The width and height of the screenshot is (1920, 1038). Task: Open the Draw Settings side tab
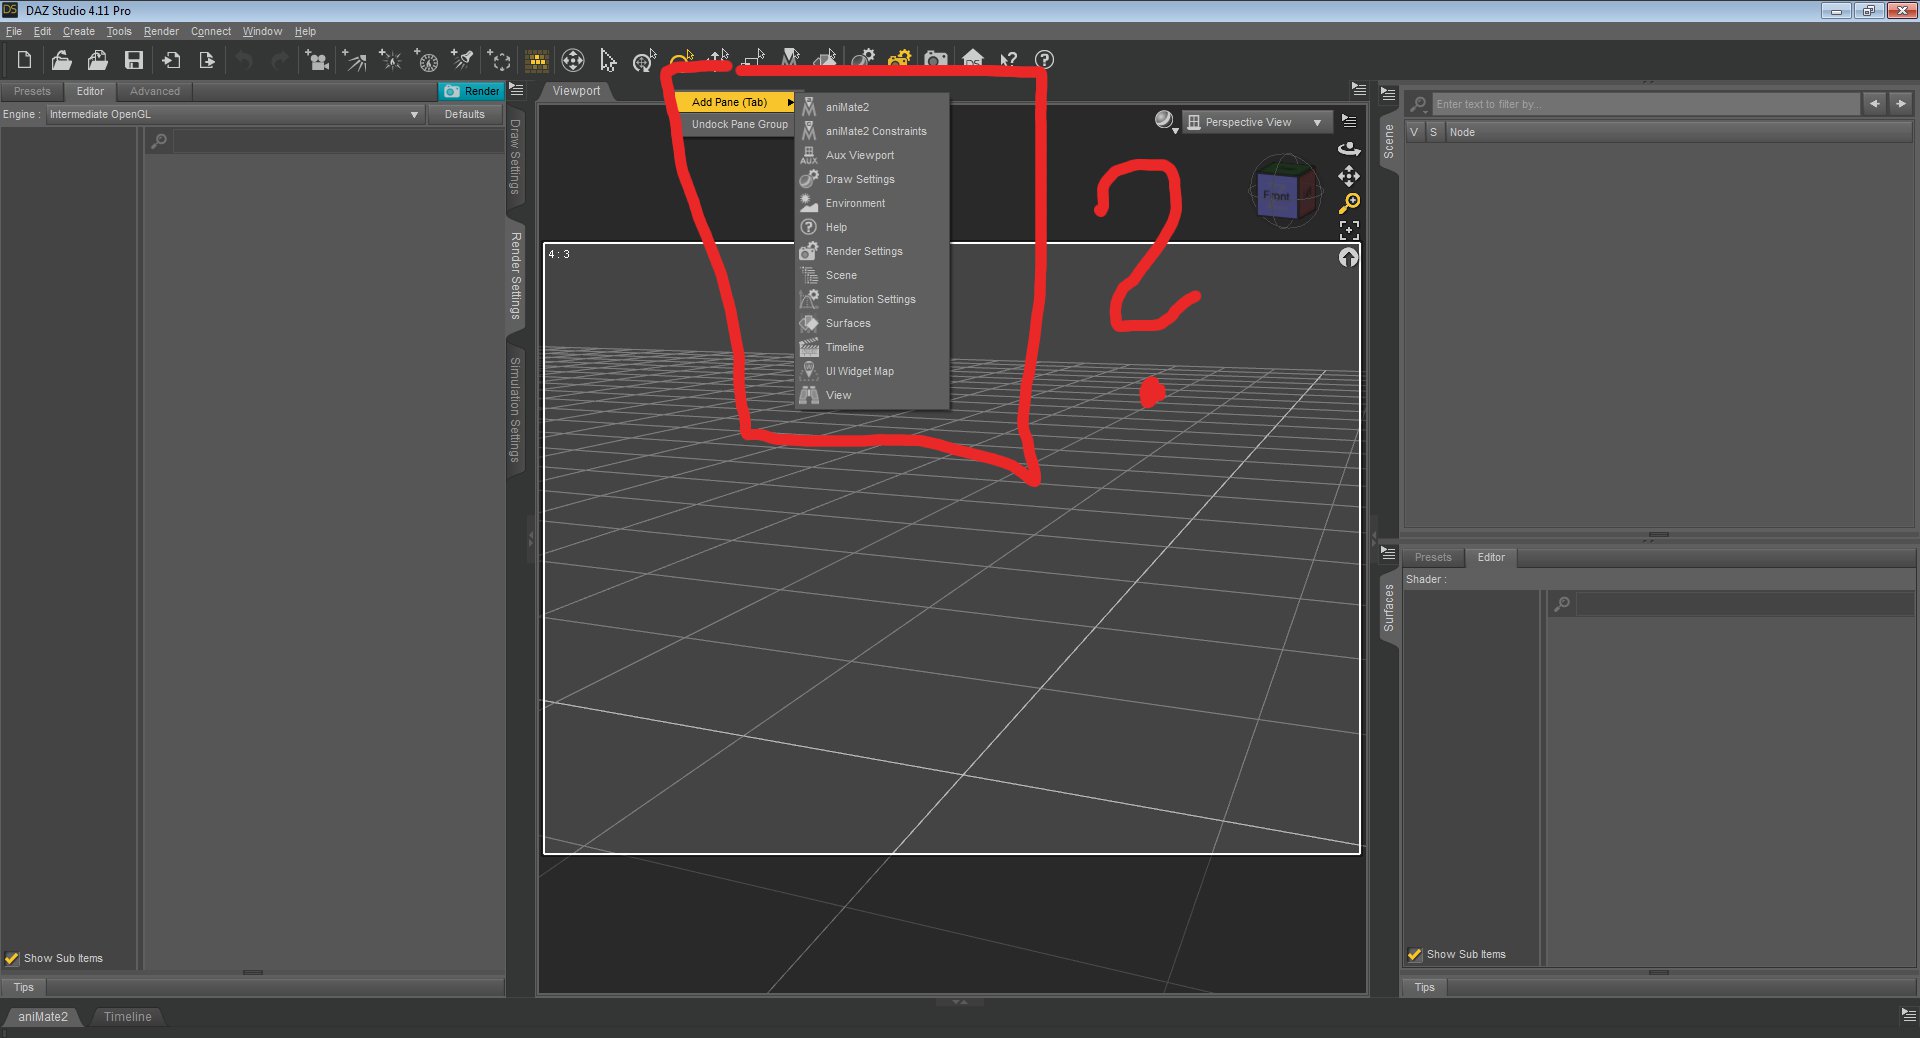click(516, 157)
